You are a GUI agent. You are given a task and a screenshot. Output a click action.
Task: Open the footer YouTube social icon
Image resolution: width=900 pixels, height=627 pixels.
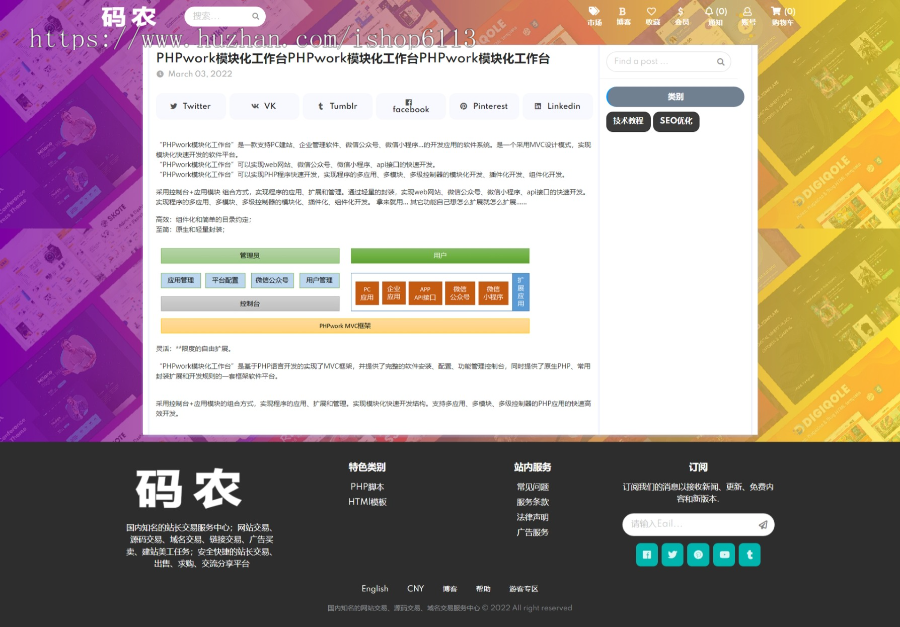(x=724, y=555)
